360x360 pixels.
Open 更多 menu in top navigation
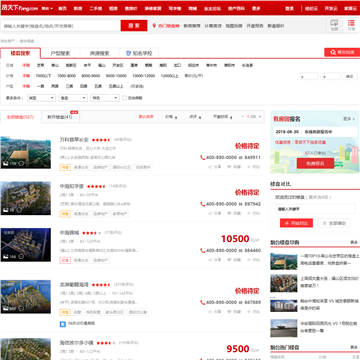click(256, 8)
